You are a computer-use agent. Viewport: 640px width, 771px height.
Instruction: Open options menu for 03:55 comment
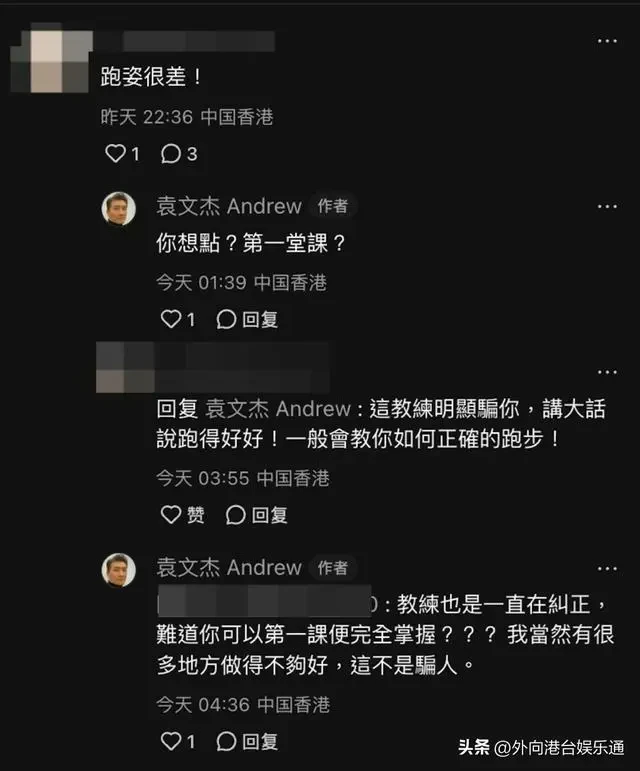[607, 372]
